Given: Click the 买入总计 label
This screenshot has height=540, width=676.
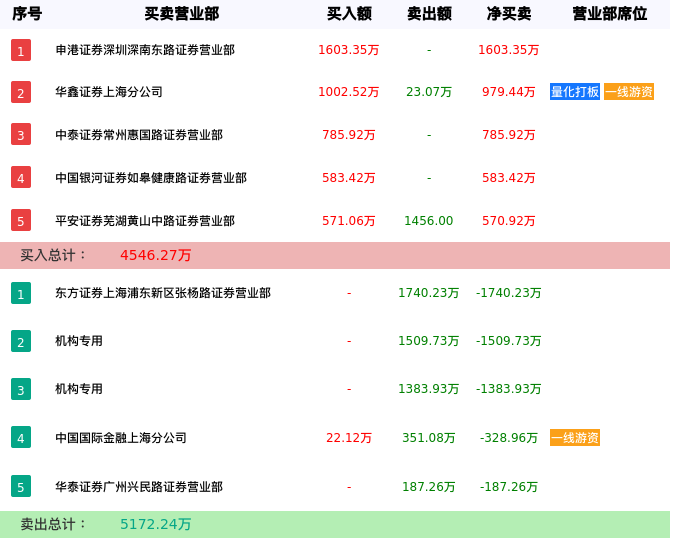Looking at the screenshot, I should [x=53, y=255].
